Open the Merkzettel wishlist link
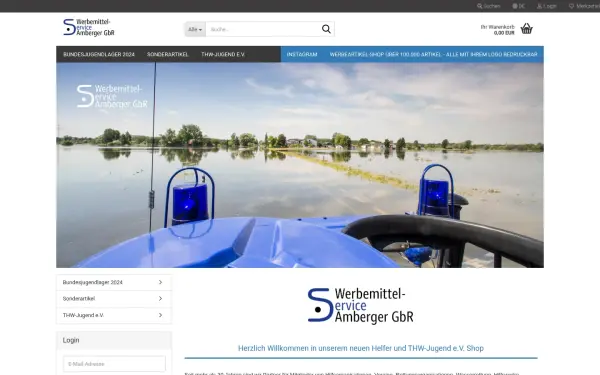The width and height of the screenshot is (600, 375). [x=584, y=6]
